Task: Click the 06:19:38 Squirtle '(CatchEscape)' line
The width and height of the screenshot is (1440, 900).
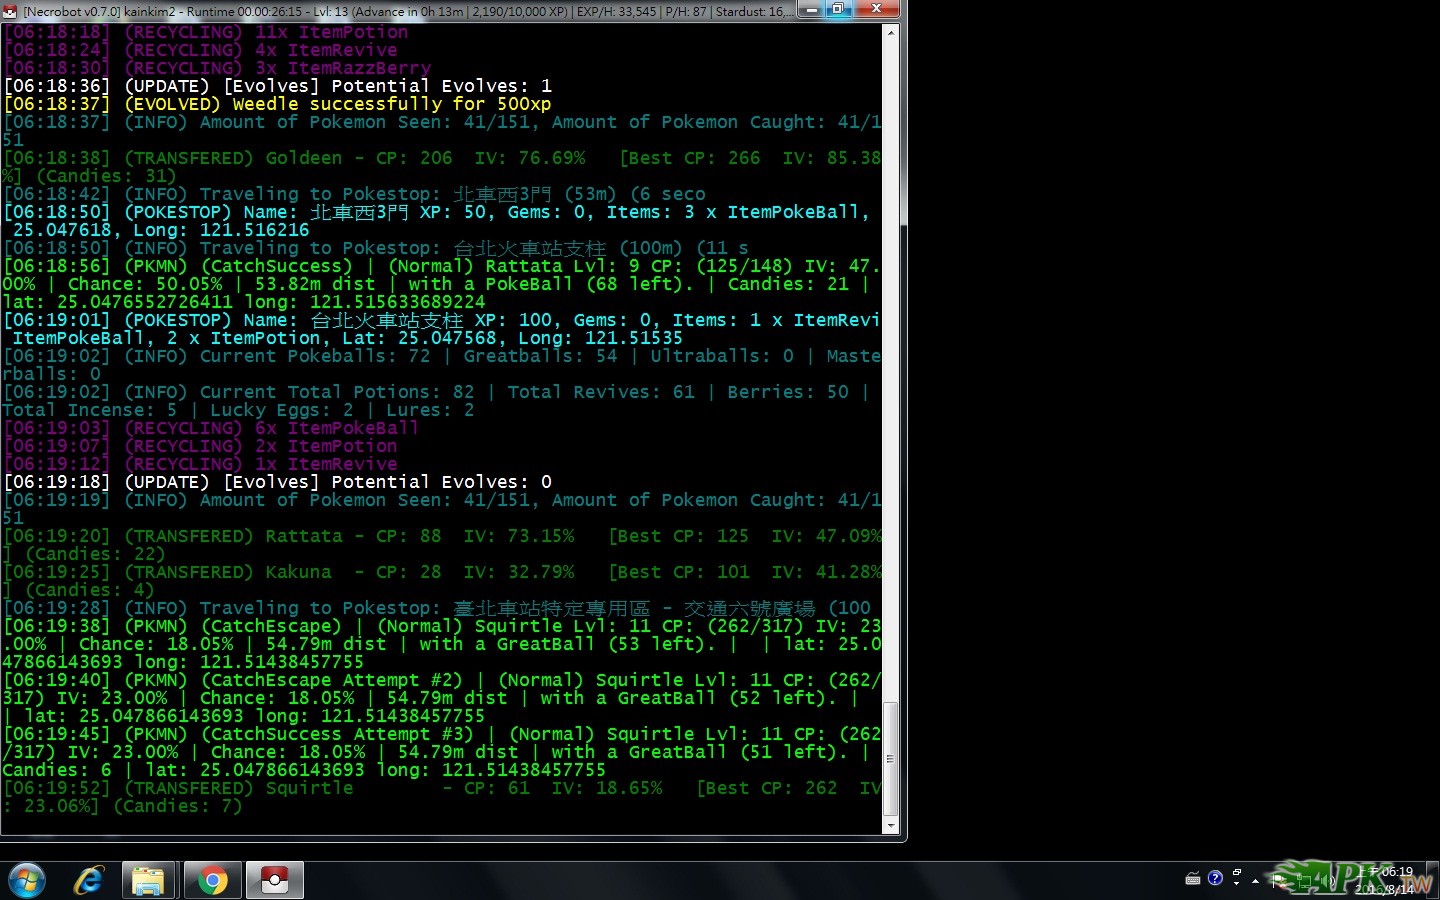Action: (442, 644)
